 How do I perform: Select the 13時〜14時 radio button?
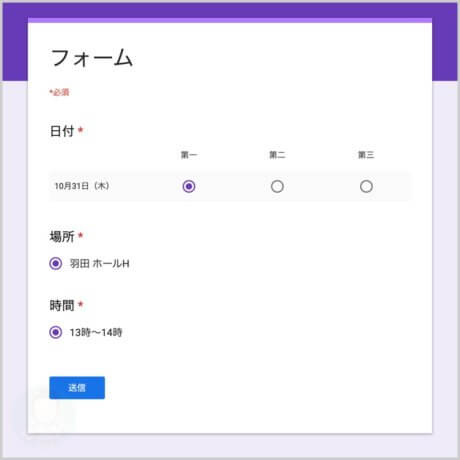click(x=56, y=332)
